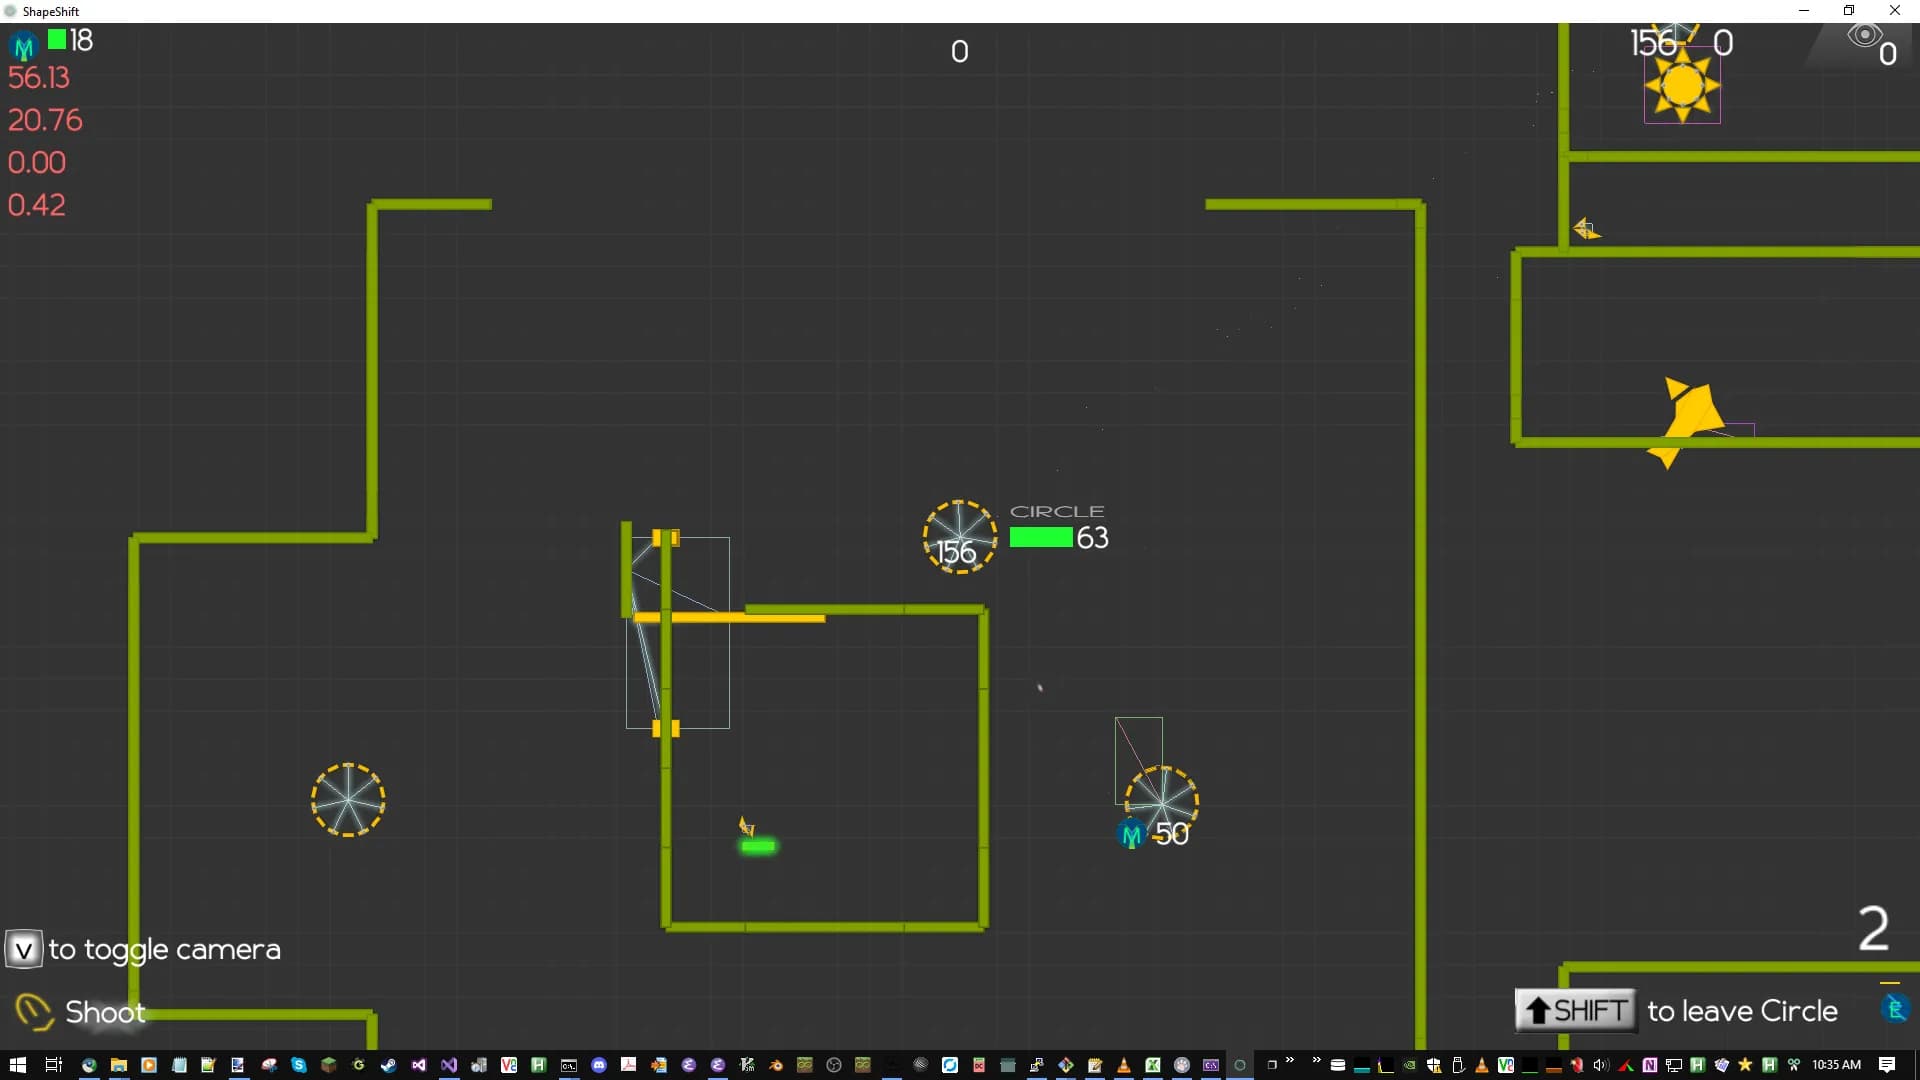Click the dashed circle labeled 156
Viewport: 1920px width, 1080px height.
pos(959,537)
